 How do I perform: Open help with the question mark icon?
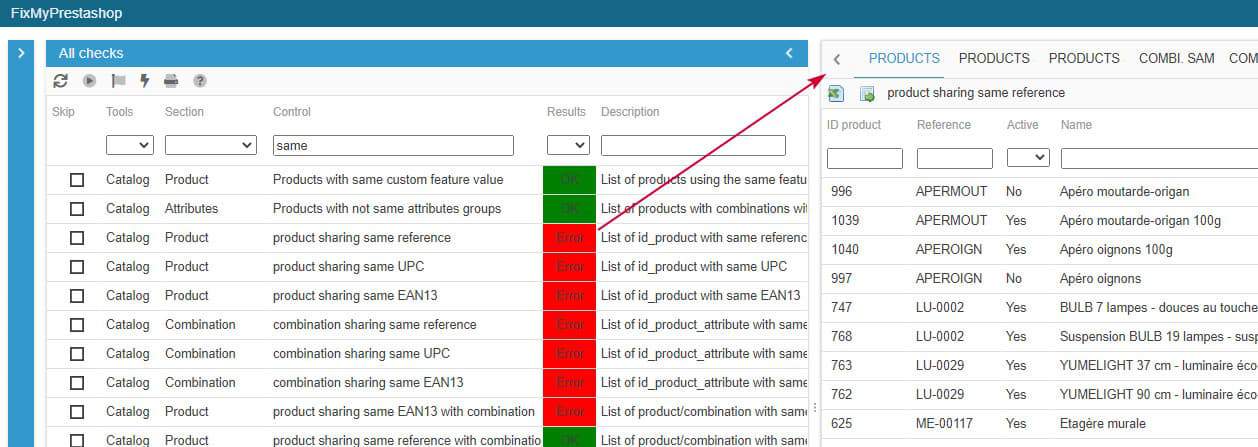click(x=200, y=81)
